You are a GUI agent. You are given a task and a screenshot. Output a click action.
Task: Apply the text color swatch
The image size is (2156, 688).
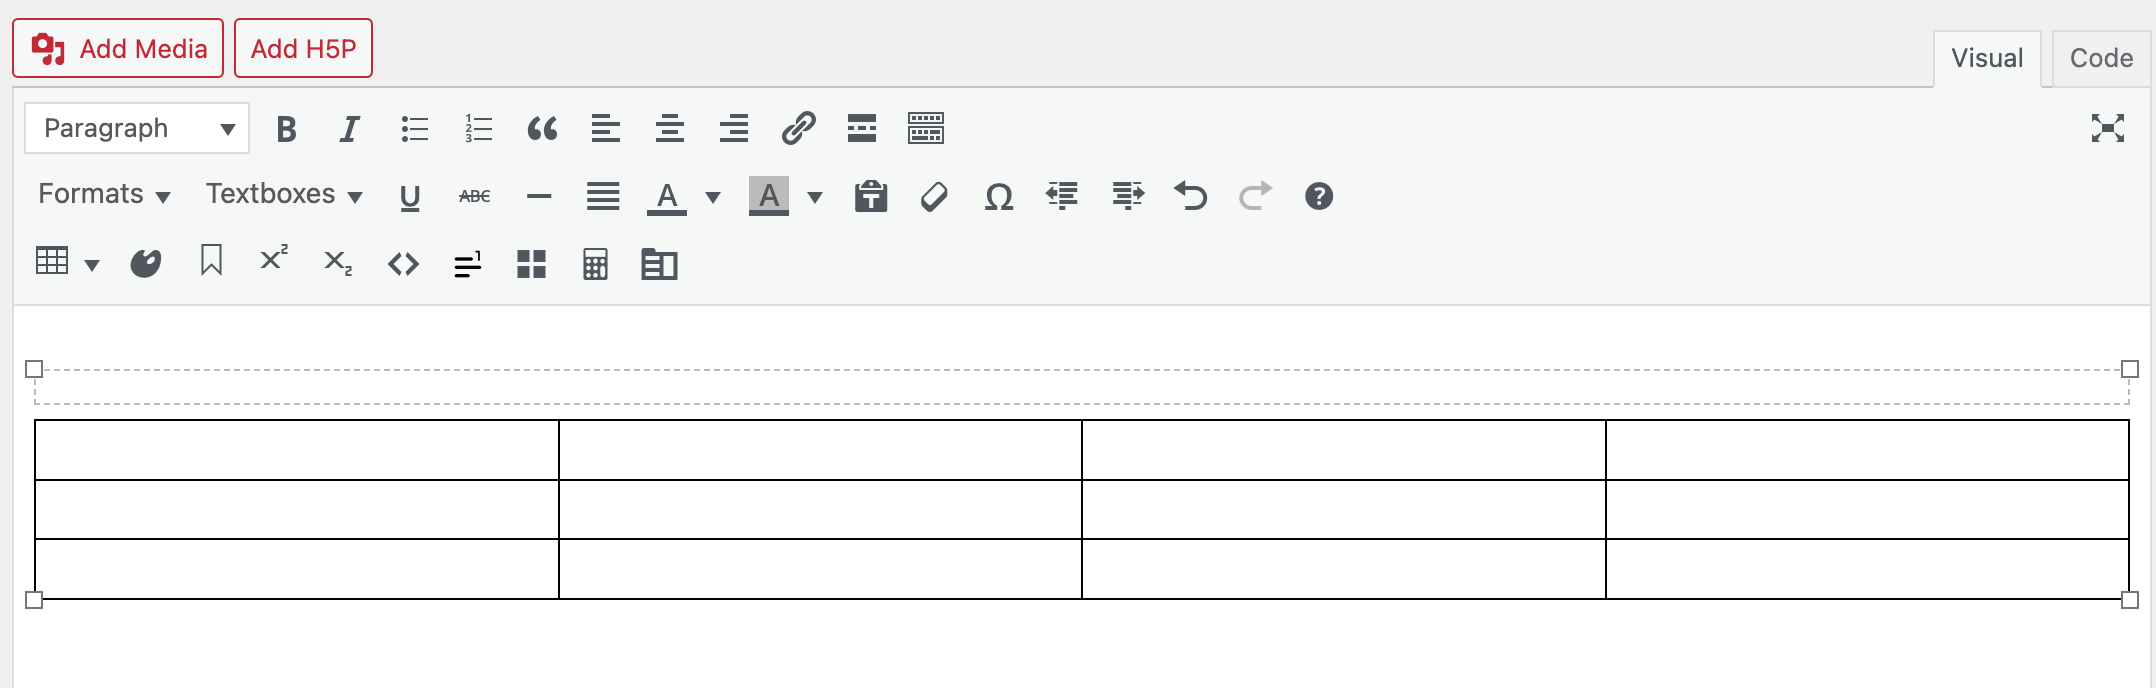point(667,196)
